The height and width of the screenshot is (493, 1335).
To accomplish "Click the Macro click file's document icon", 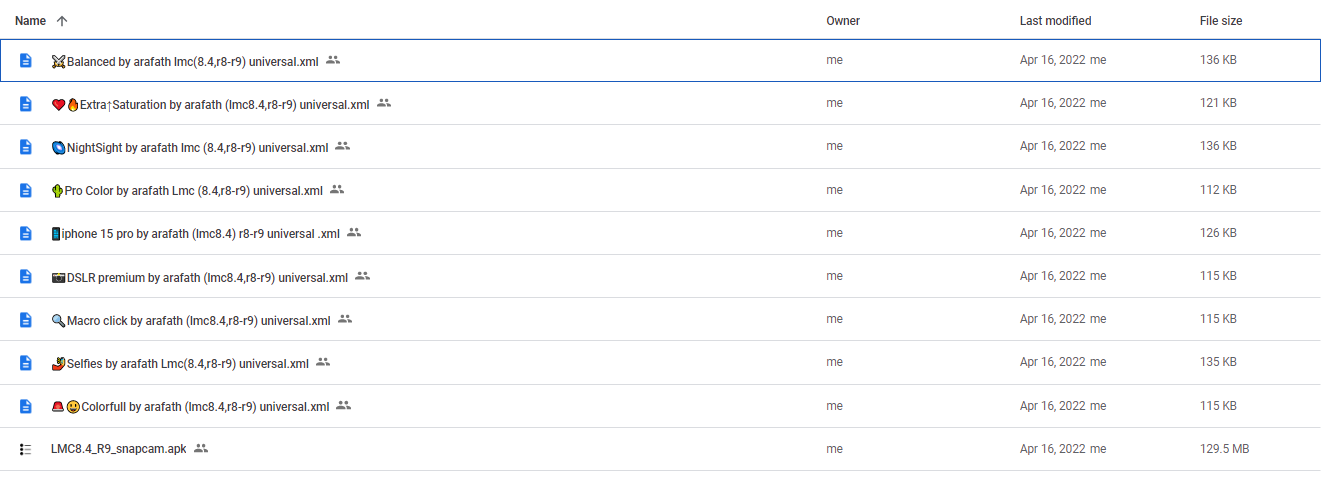I will (x=26, y=320).
